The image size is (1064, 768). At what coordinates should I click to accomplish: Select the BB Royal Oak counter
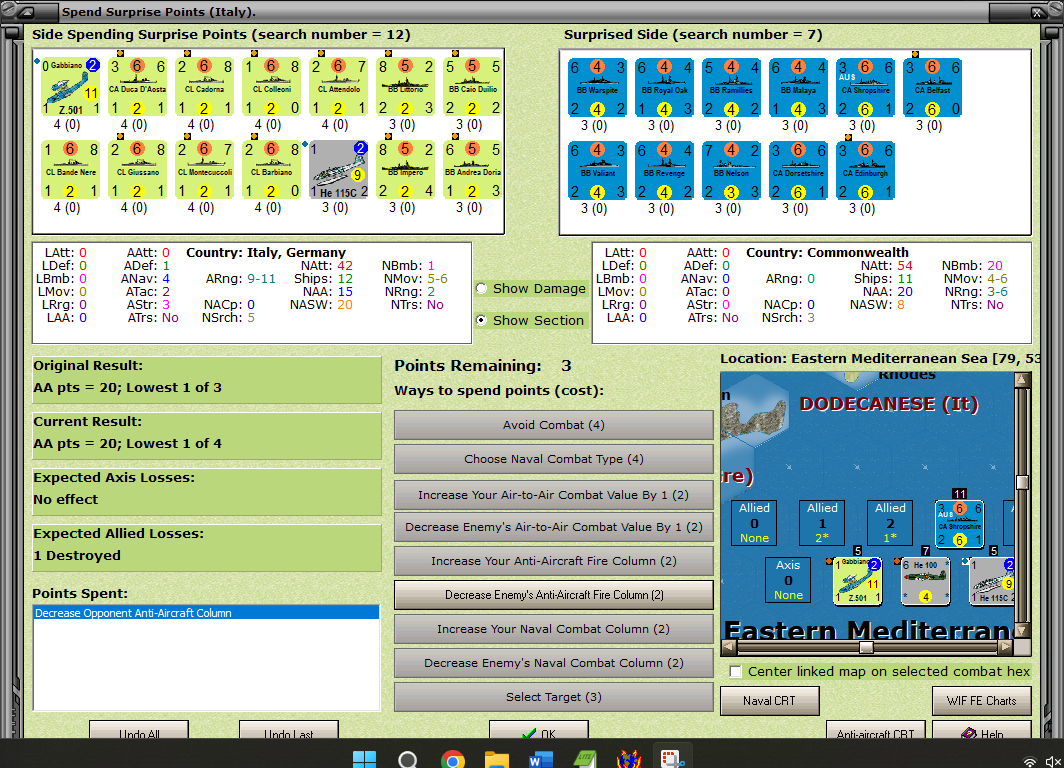click(x=664, y=88)
